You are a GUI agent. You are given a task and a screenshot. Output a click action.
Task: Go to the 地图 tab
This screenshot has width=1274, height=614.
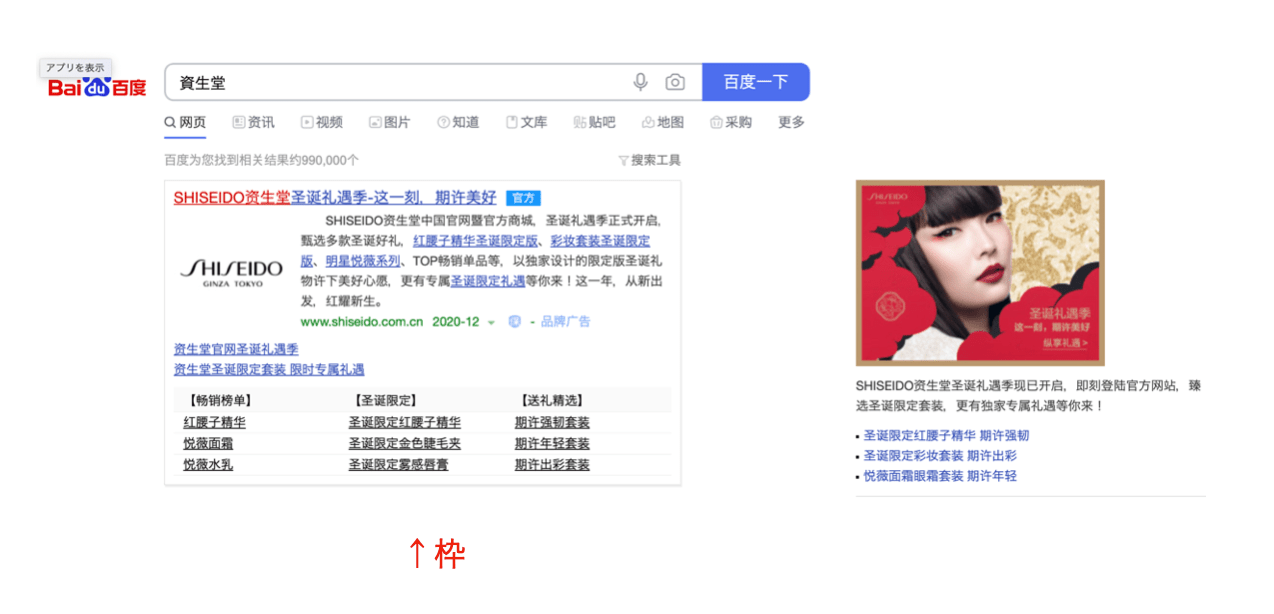click(663, 122)
